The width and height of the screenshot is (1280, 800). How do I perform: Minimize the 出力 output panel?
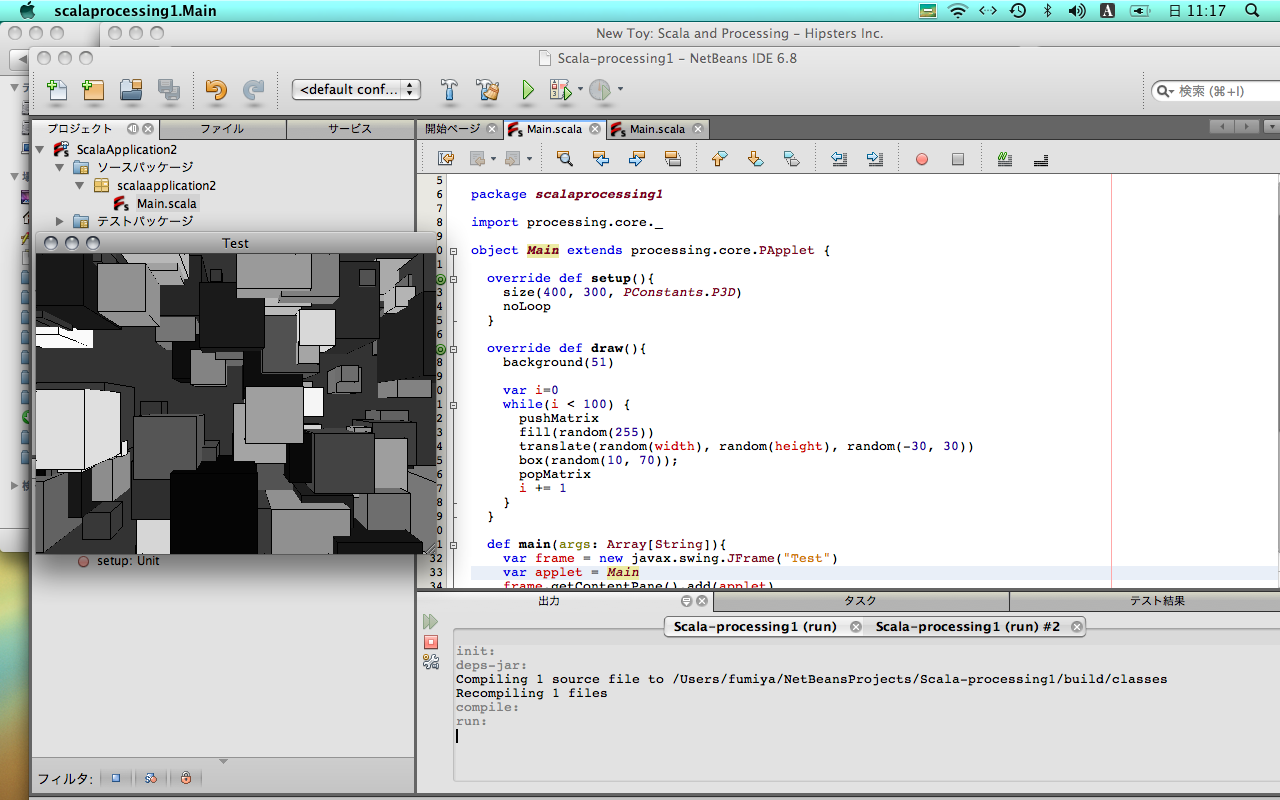pos(687,601)
